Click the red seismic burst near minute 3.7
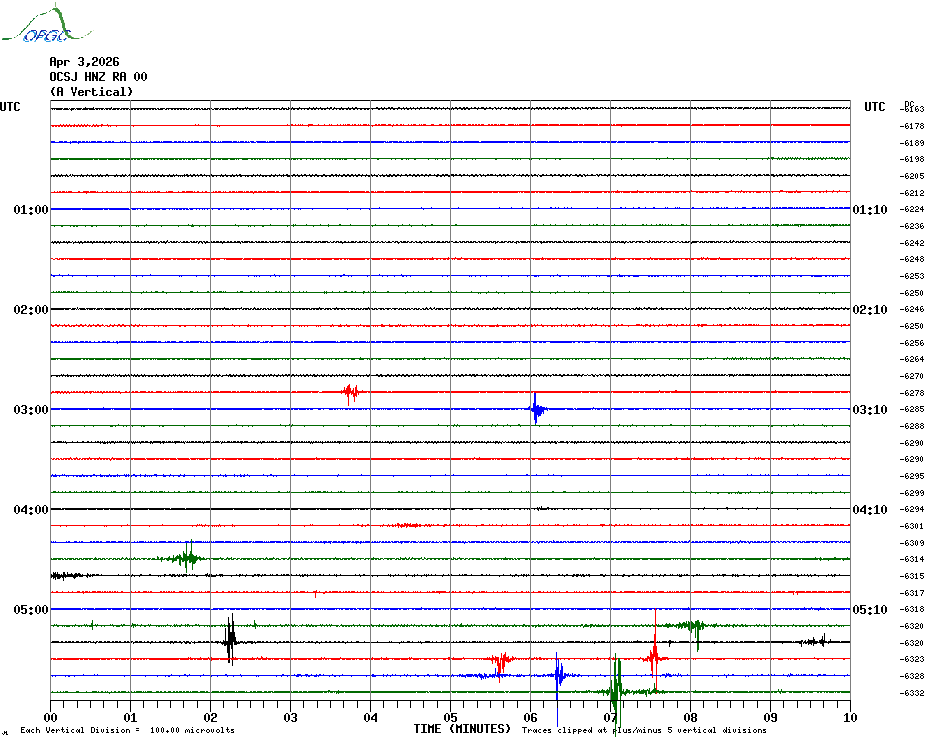This screenshot has height=744, width=930. tap(350, 393)
